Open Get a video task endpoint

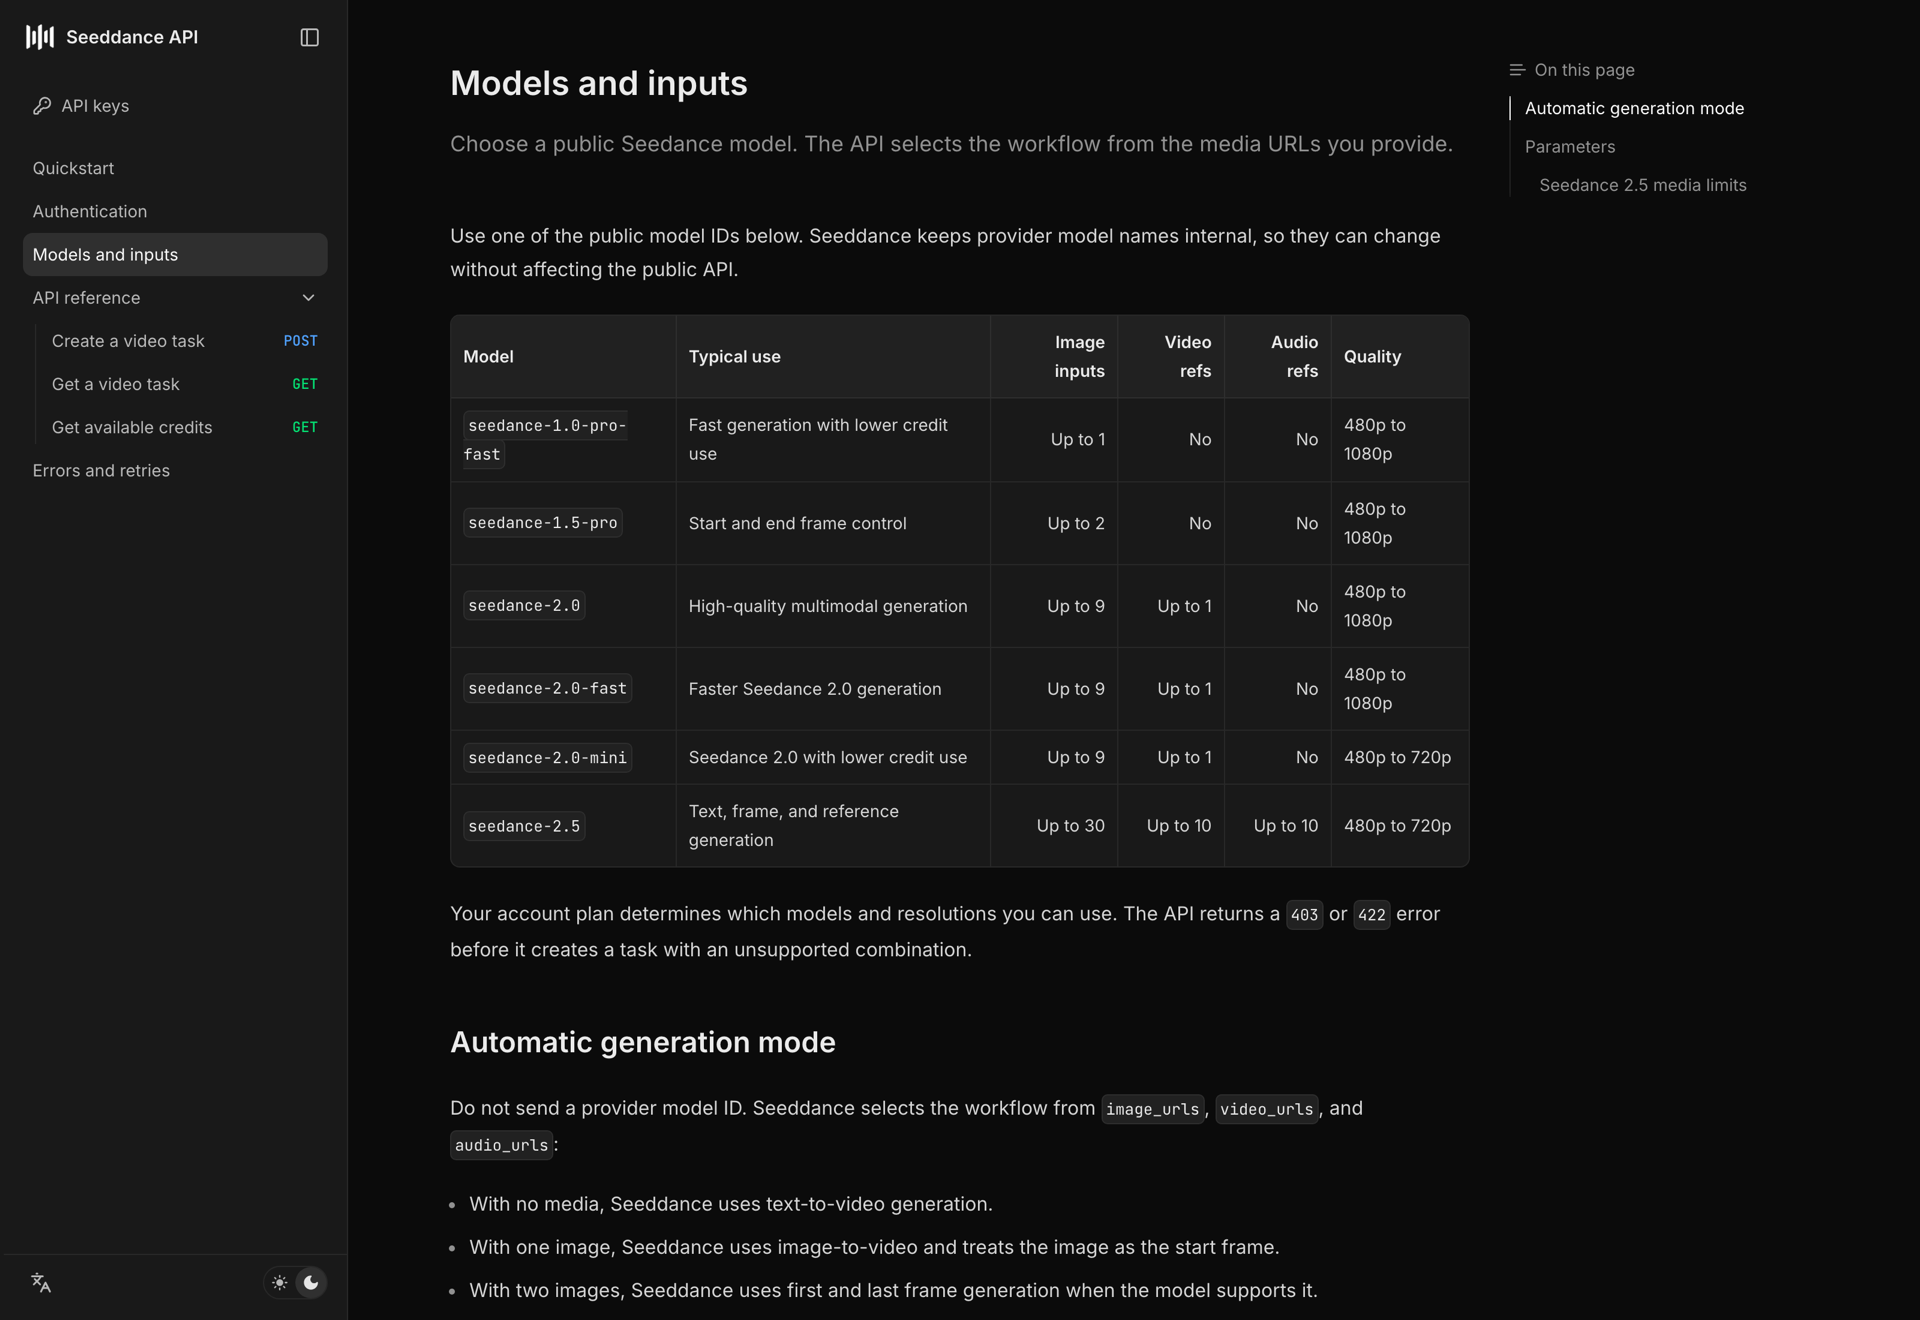point(116,384)
